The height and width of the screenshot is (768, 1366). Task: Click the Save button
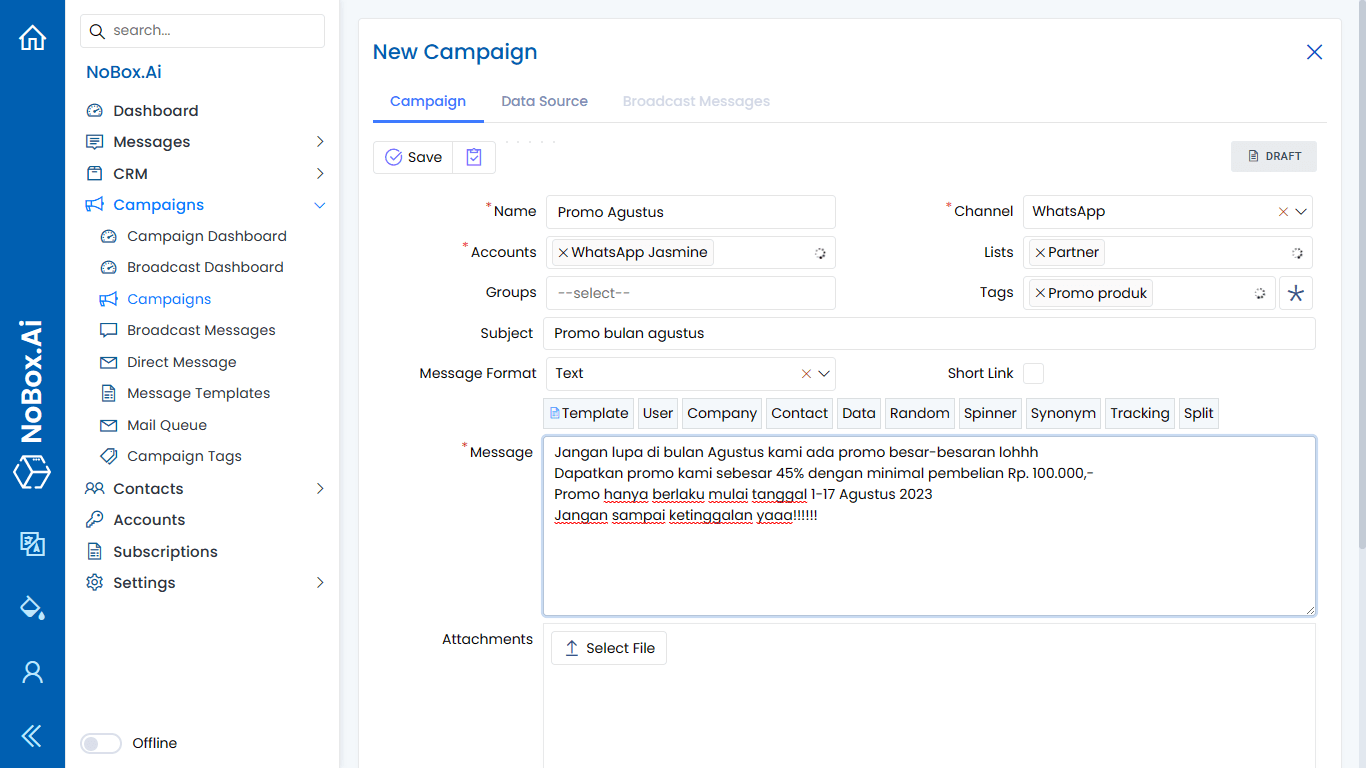pyautogui.click(x=413, y=157)
